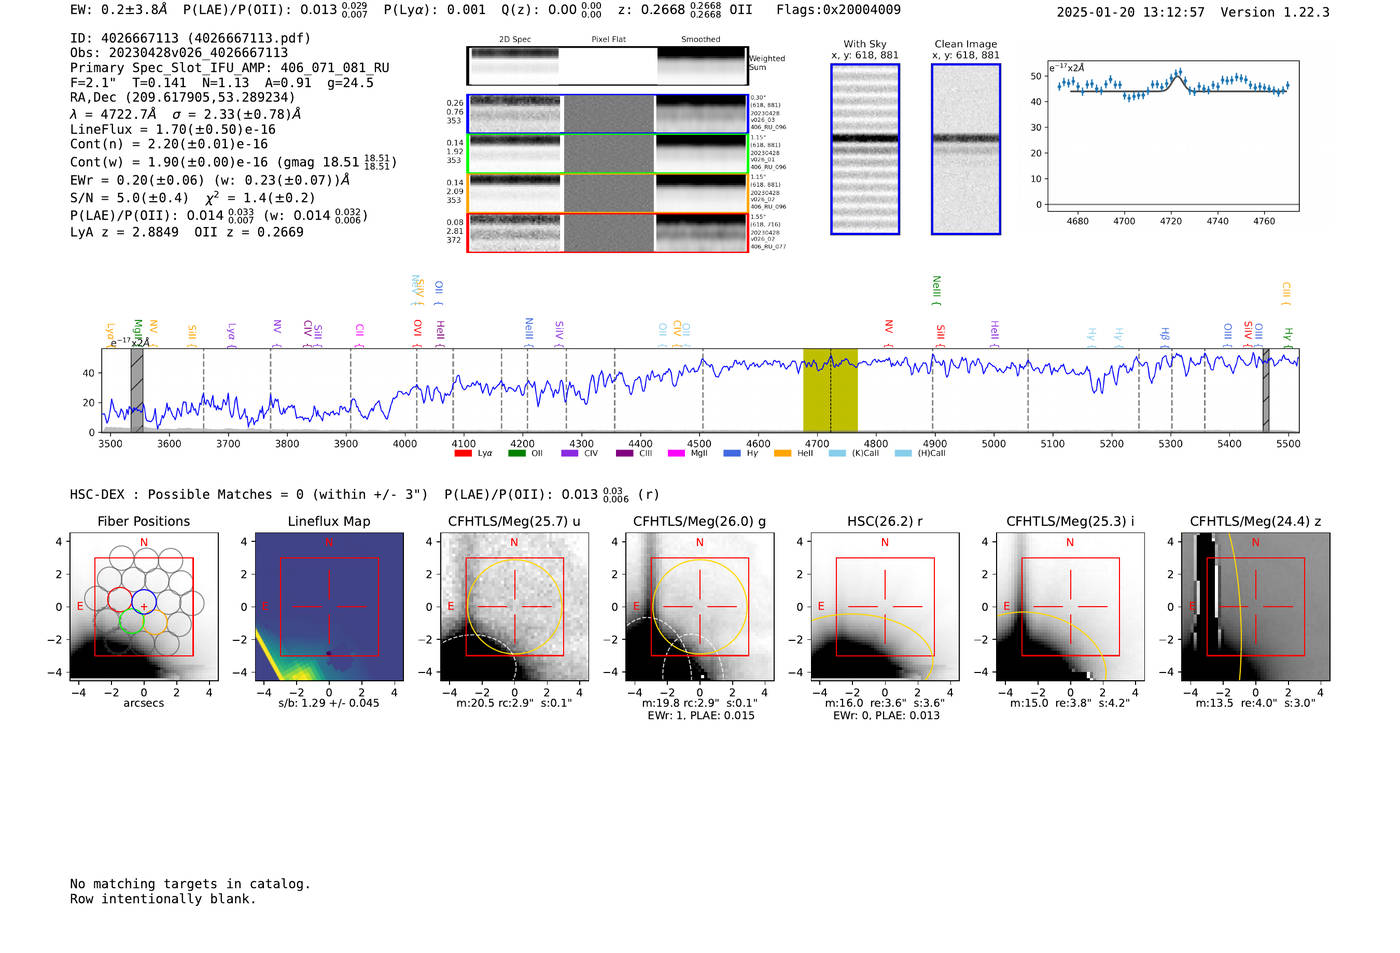1400x953 pixels.
Task: Click the green OII legend swatch
Action: click(x=516, y=453)
